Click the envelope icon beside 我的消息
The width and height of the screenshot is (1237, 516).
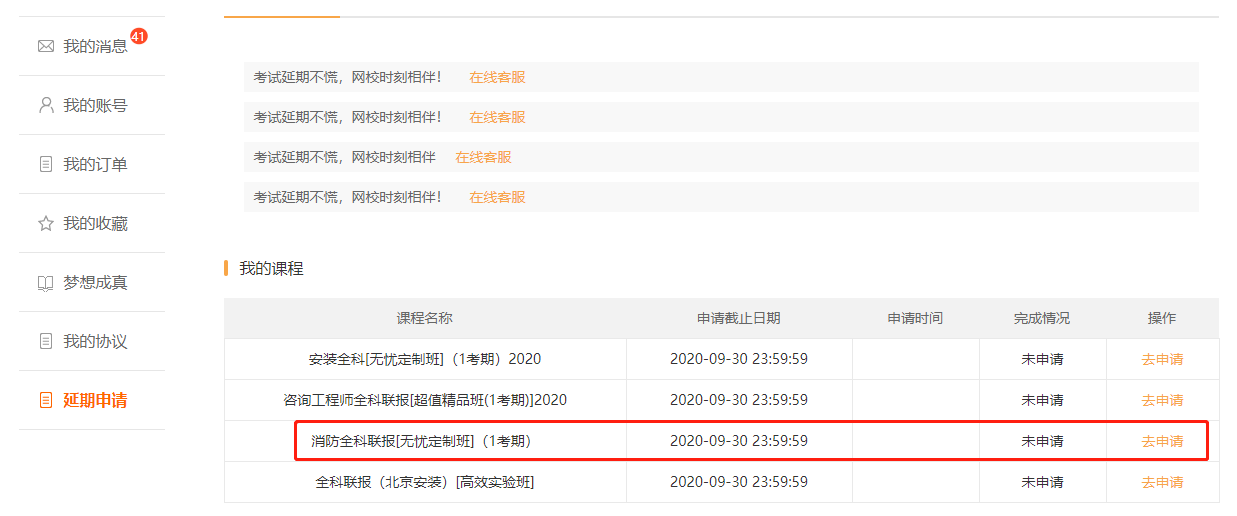click(45, 46)
